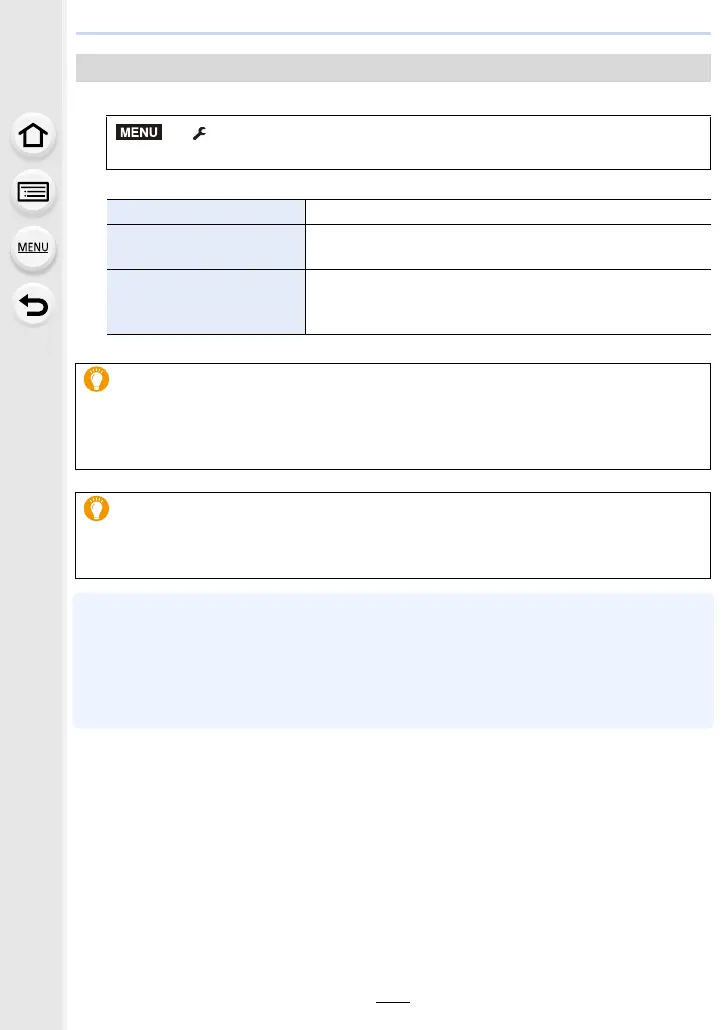
Task: Click the black MENU badge in the instruction box
Action: (x=138, y=133)
